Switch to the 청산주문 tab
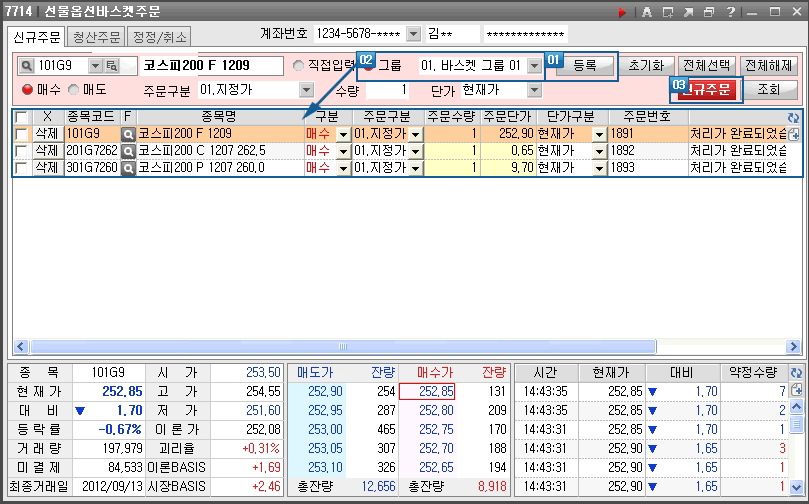The height and width of the screenshot is (504, 809). 96,37
